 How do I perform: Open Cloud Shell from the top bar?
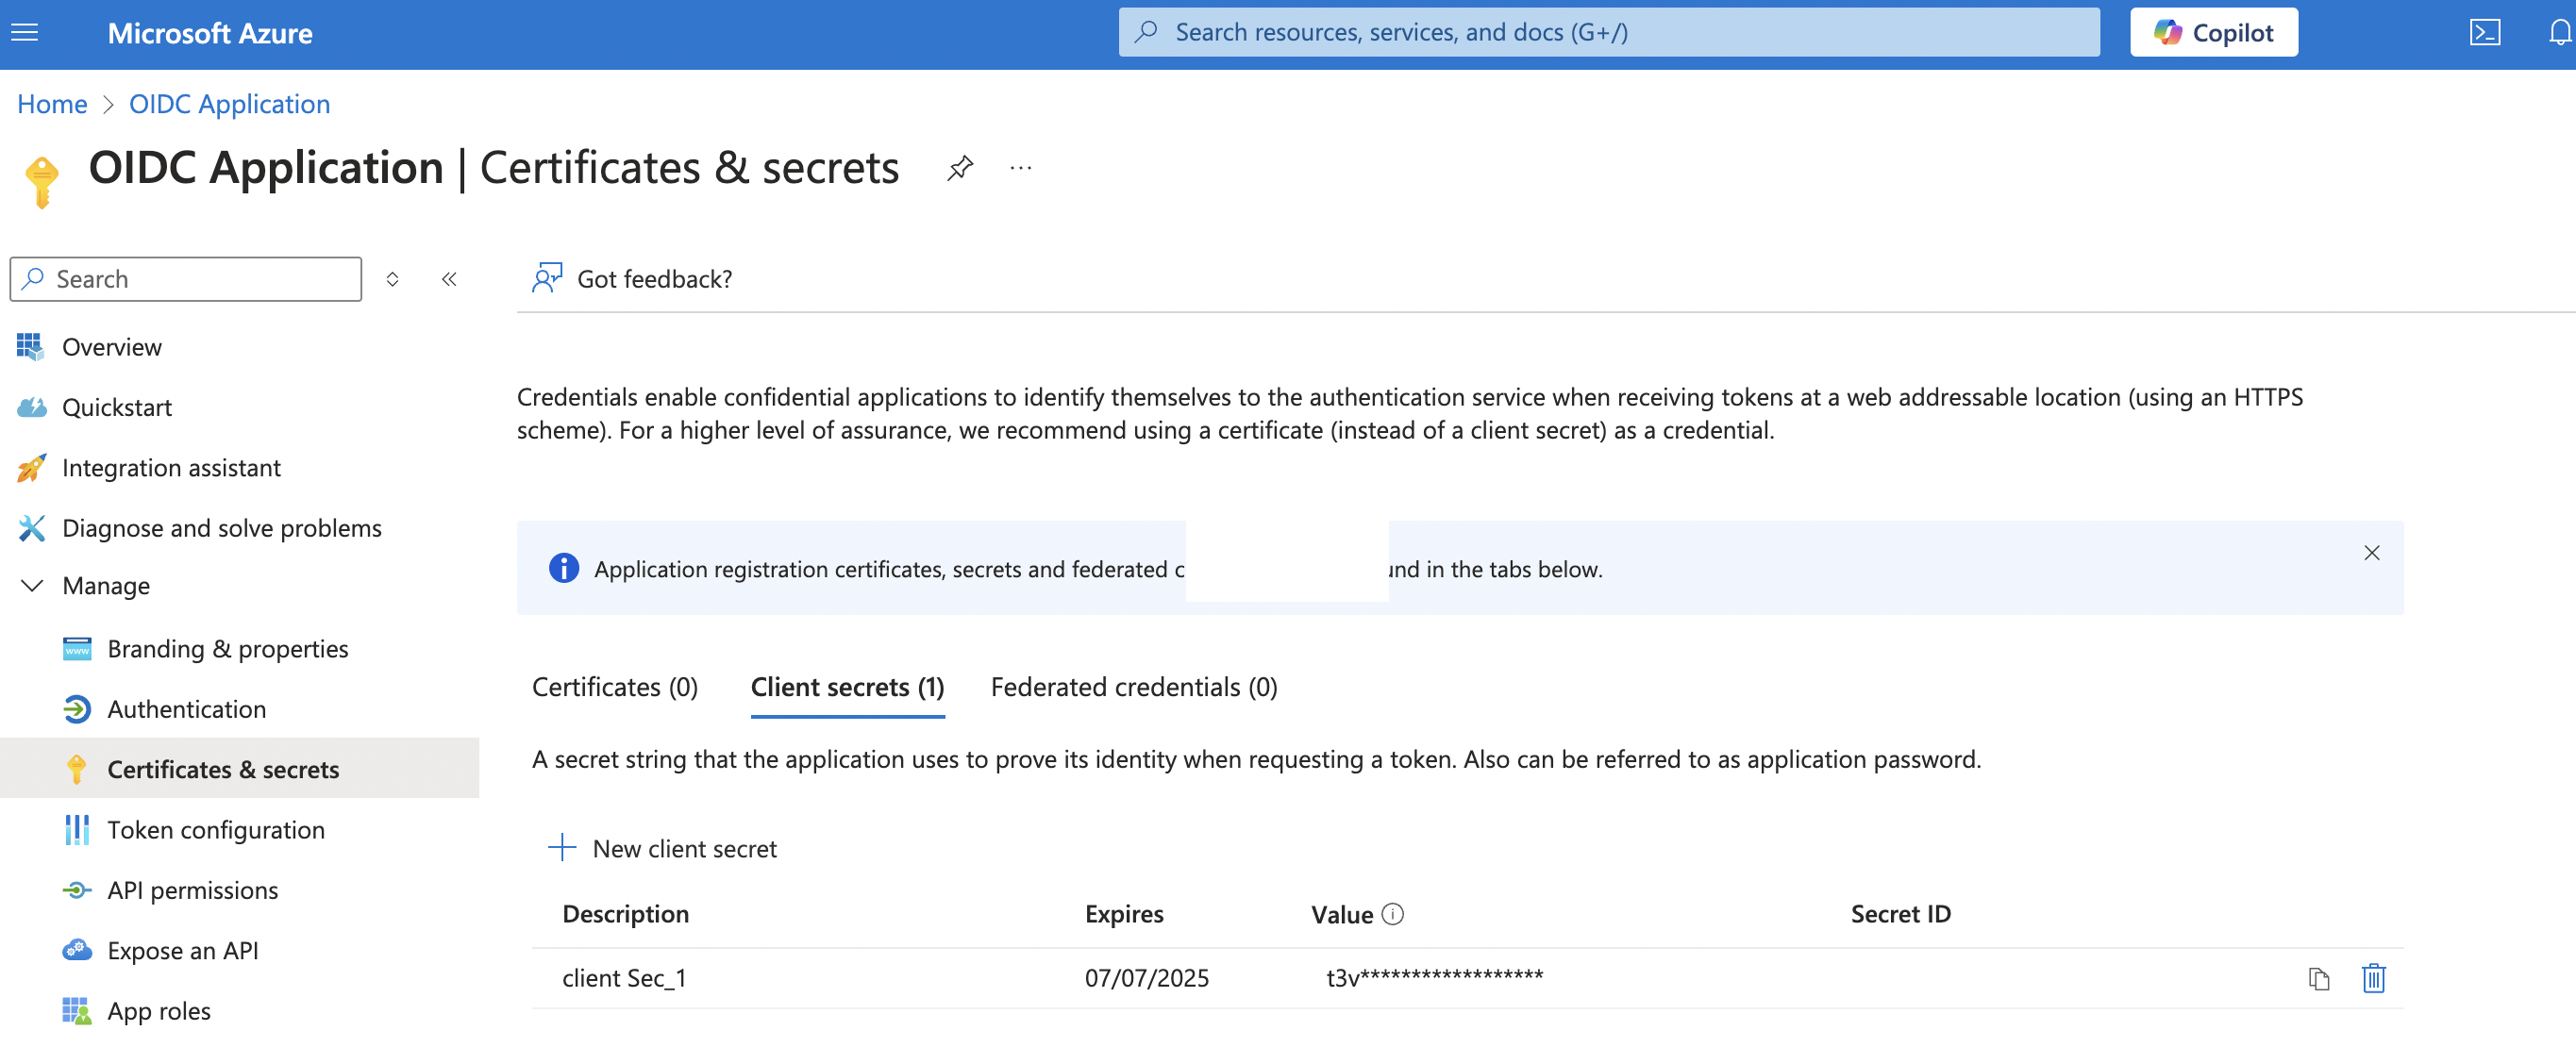(x=2484, y=33)
